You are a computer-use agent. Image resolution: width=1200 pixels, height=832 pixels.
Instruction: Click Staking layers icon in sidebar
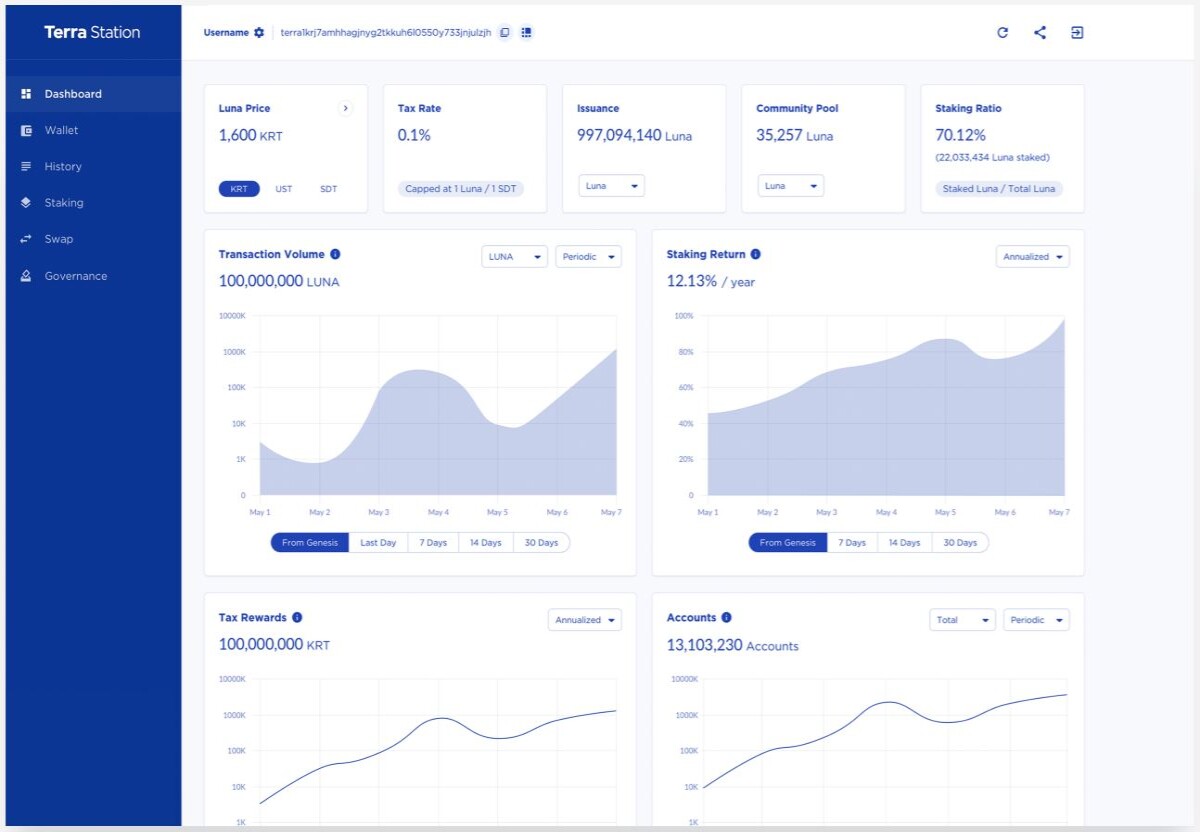pyautogui.click(x=27, y=203)
